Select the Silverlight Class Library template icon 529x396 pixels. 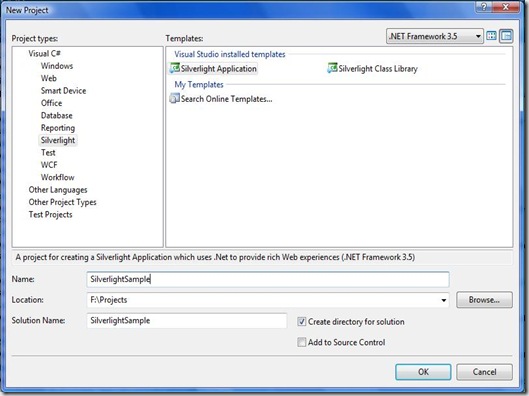click(x=332, y=68)
